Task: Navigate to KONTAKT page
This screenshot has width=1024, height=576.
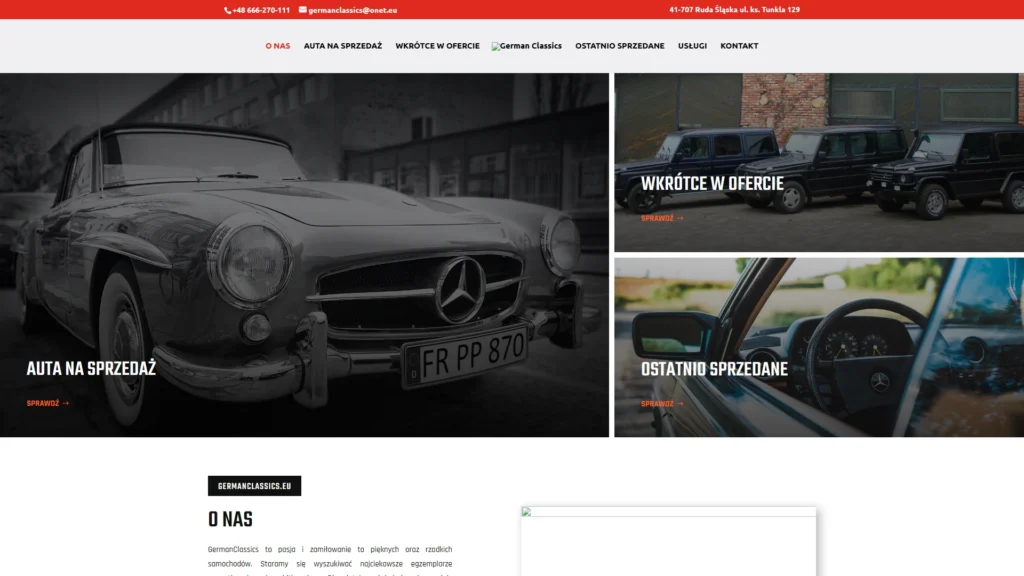Action: point(739,46)
